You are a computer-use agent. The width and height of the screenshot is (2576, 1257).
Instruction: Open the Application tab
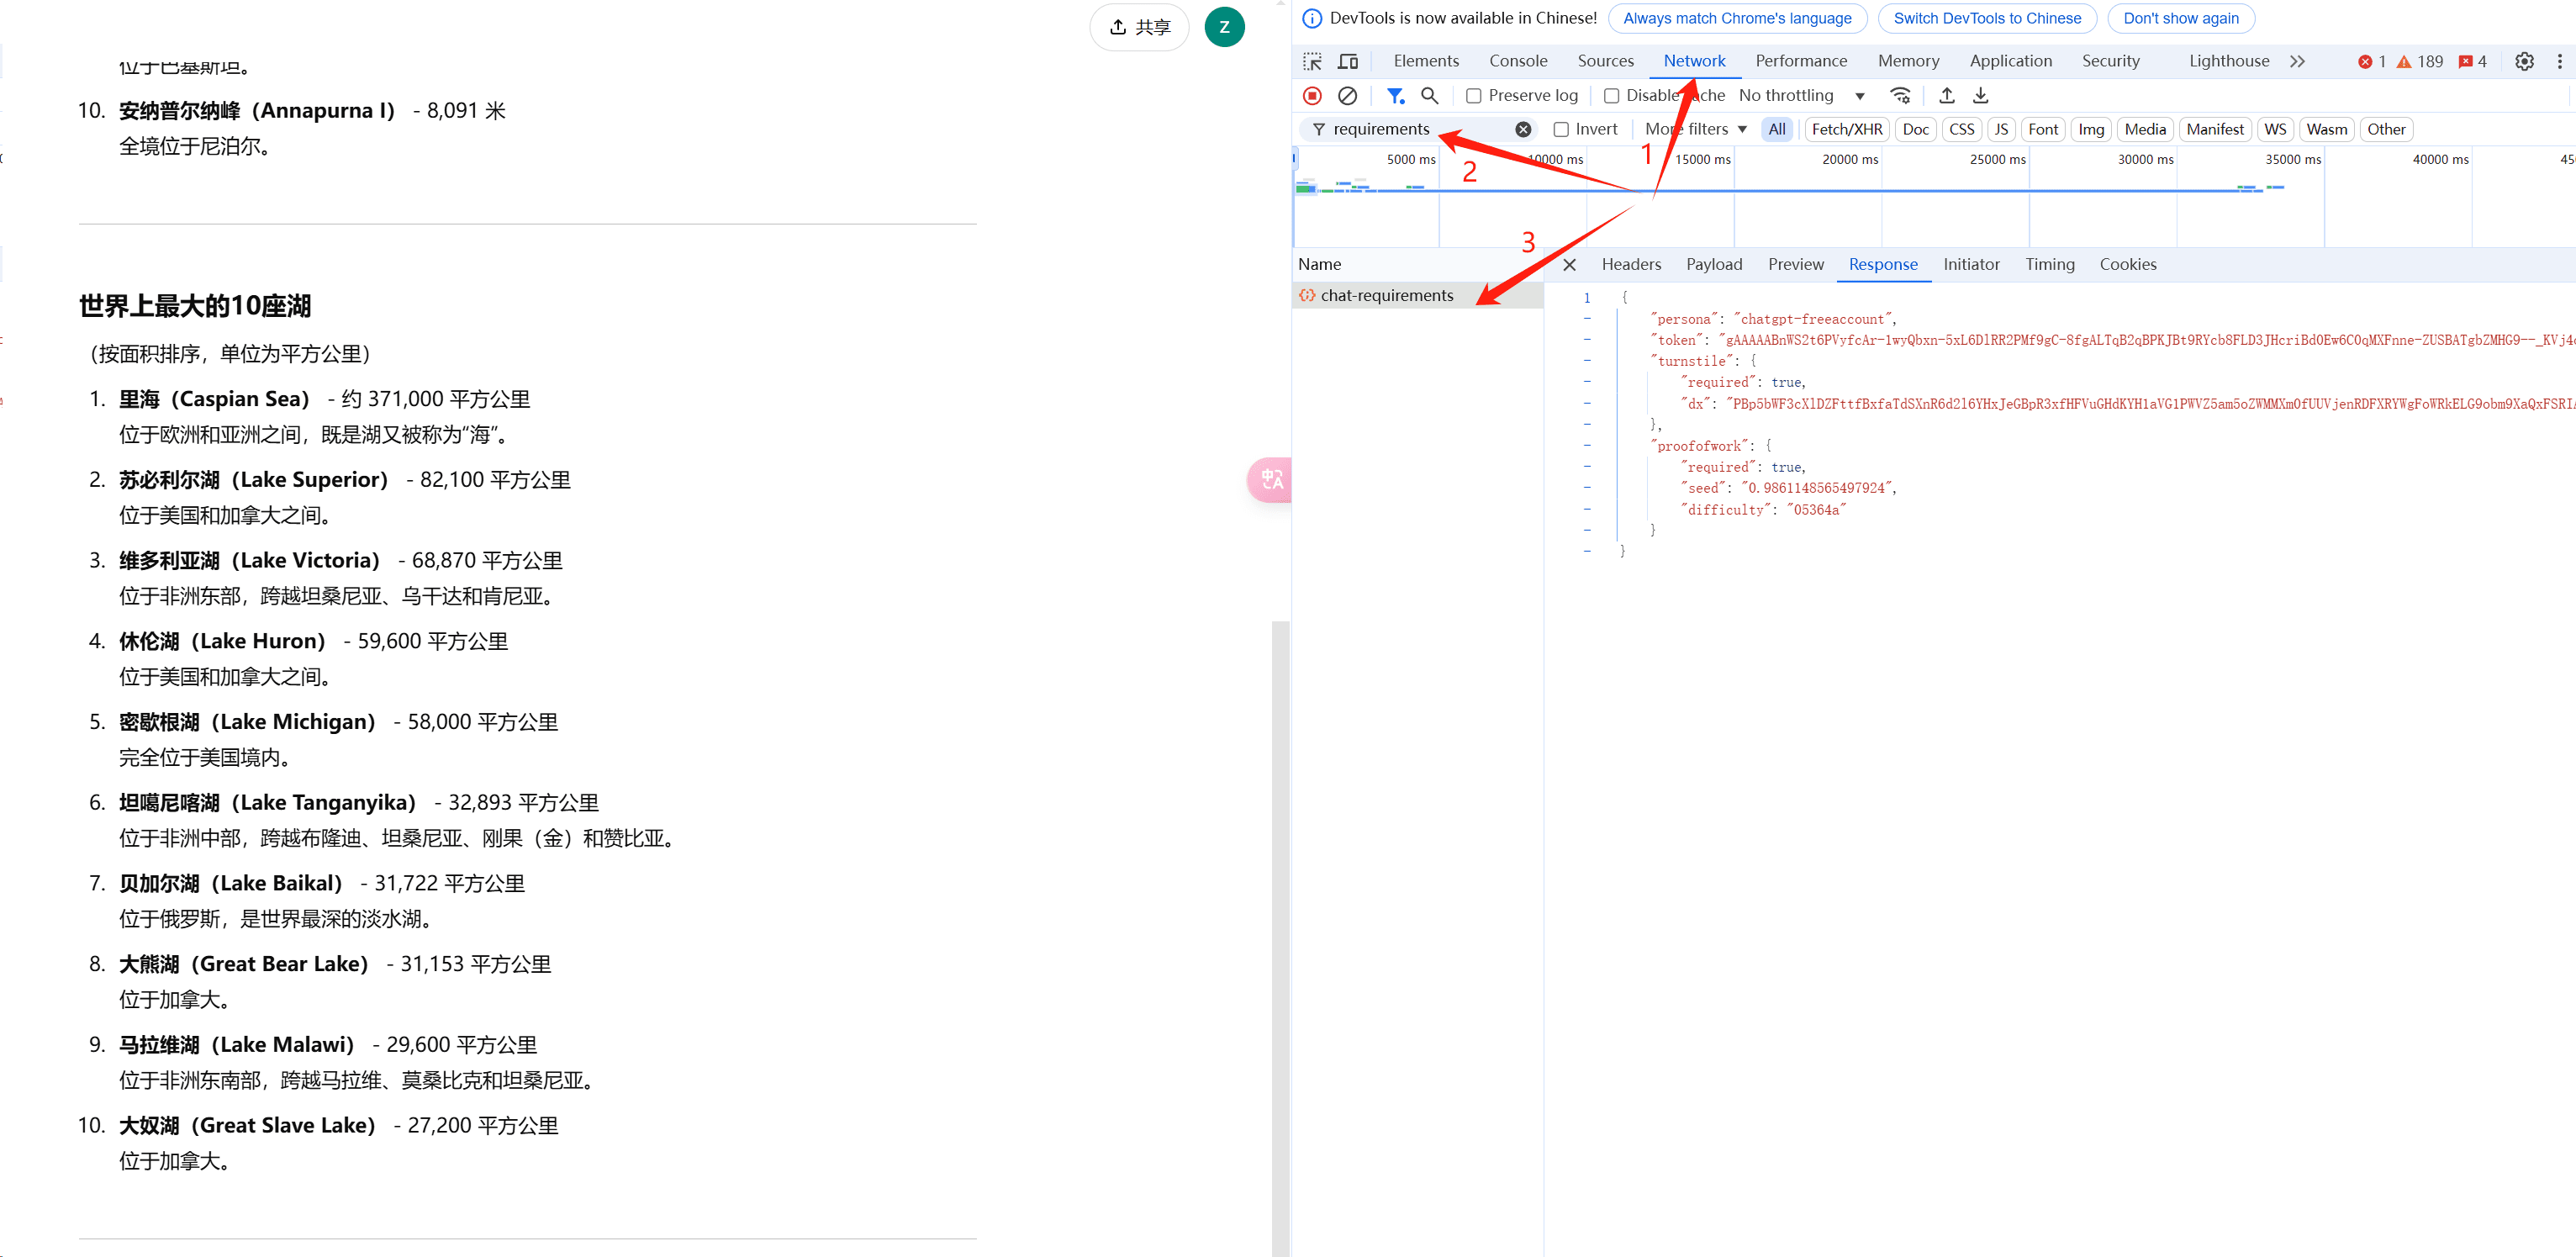coord(2010,62)
